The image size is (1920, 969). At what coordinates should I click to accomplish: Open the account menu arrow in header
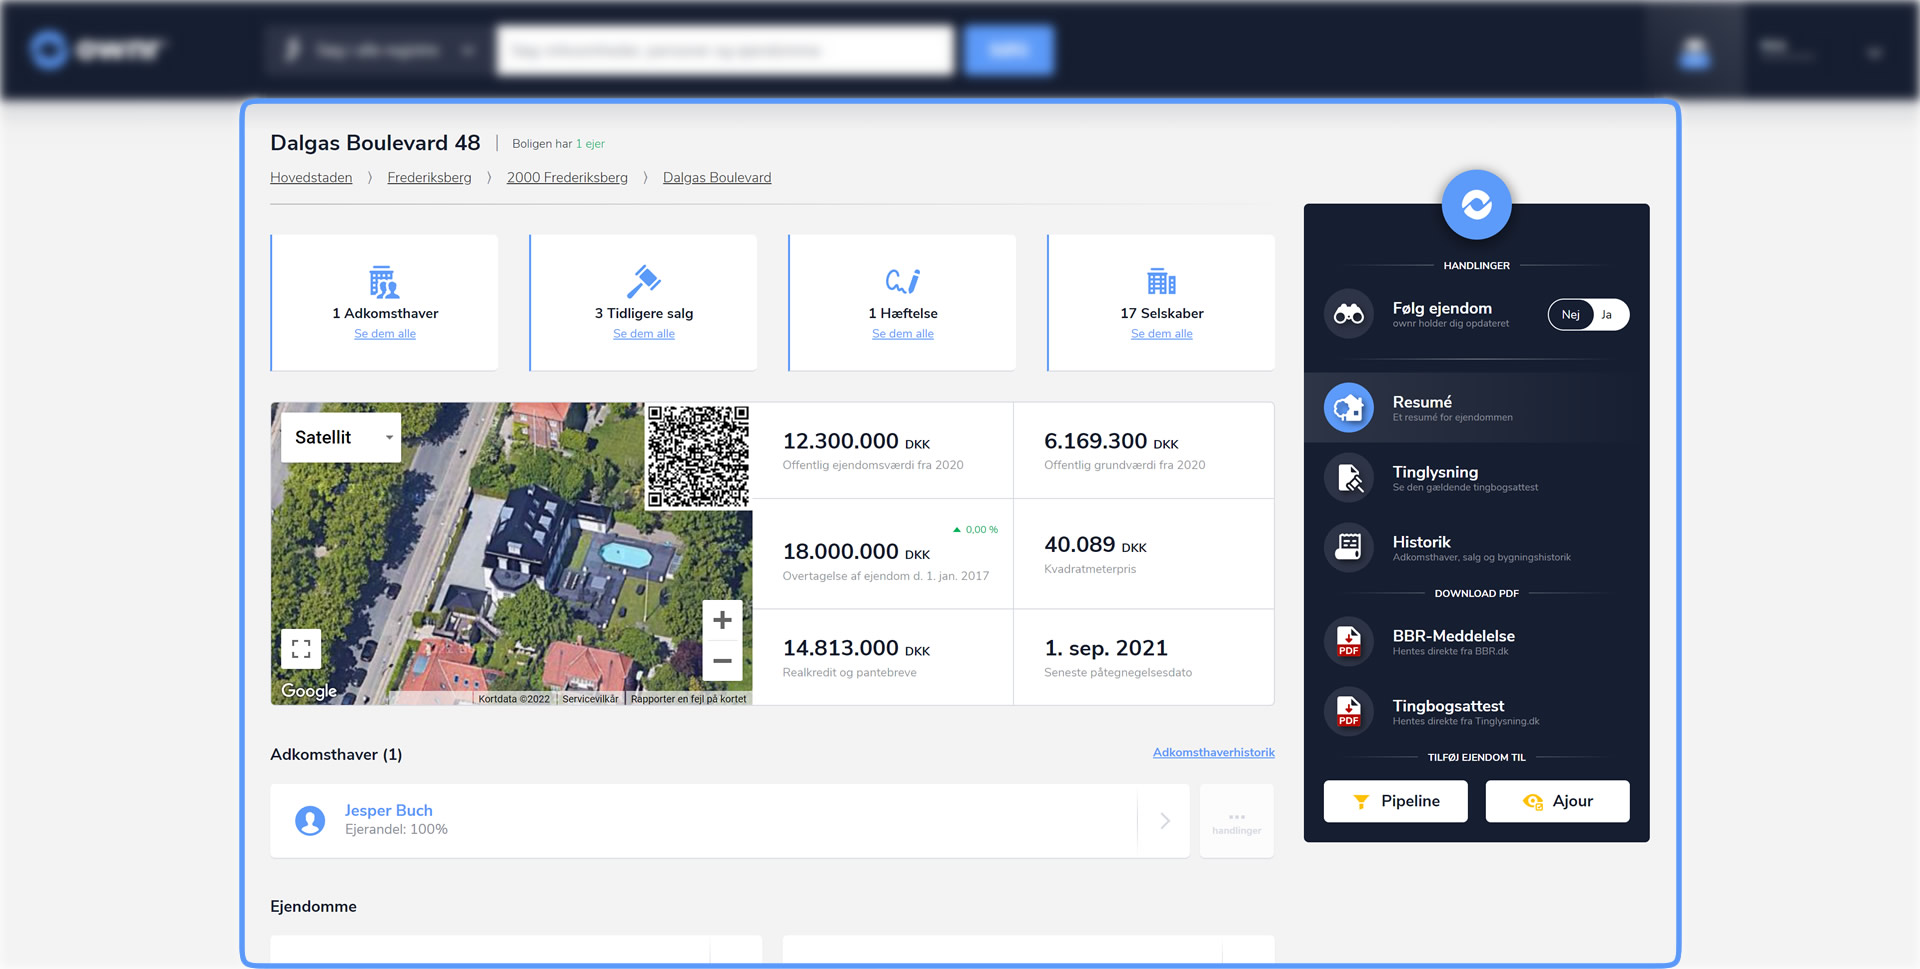(1875, 52)
